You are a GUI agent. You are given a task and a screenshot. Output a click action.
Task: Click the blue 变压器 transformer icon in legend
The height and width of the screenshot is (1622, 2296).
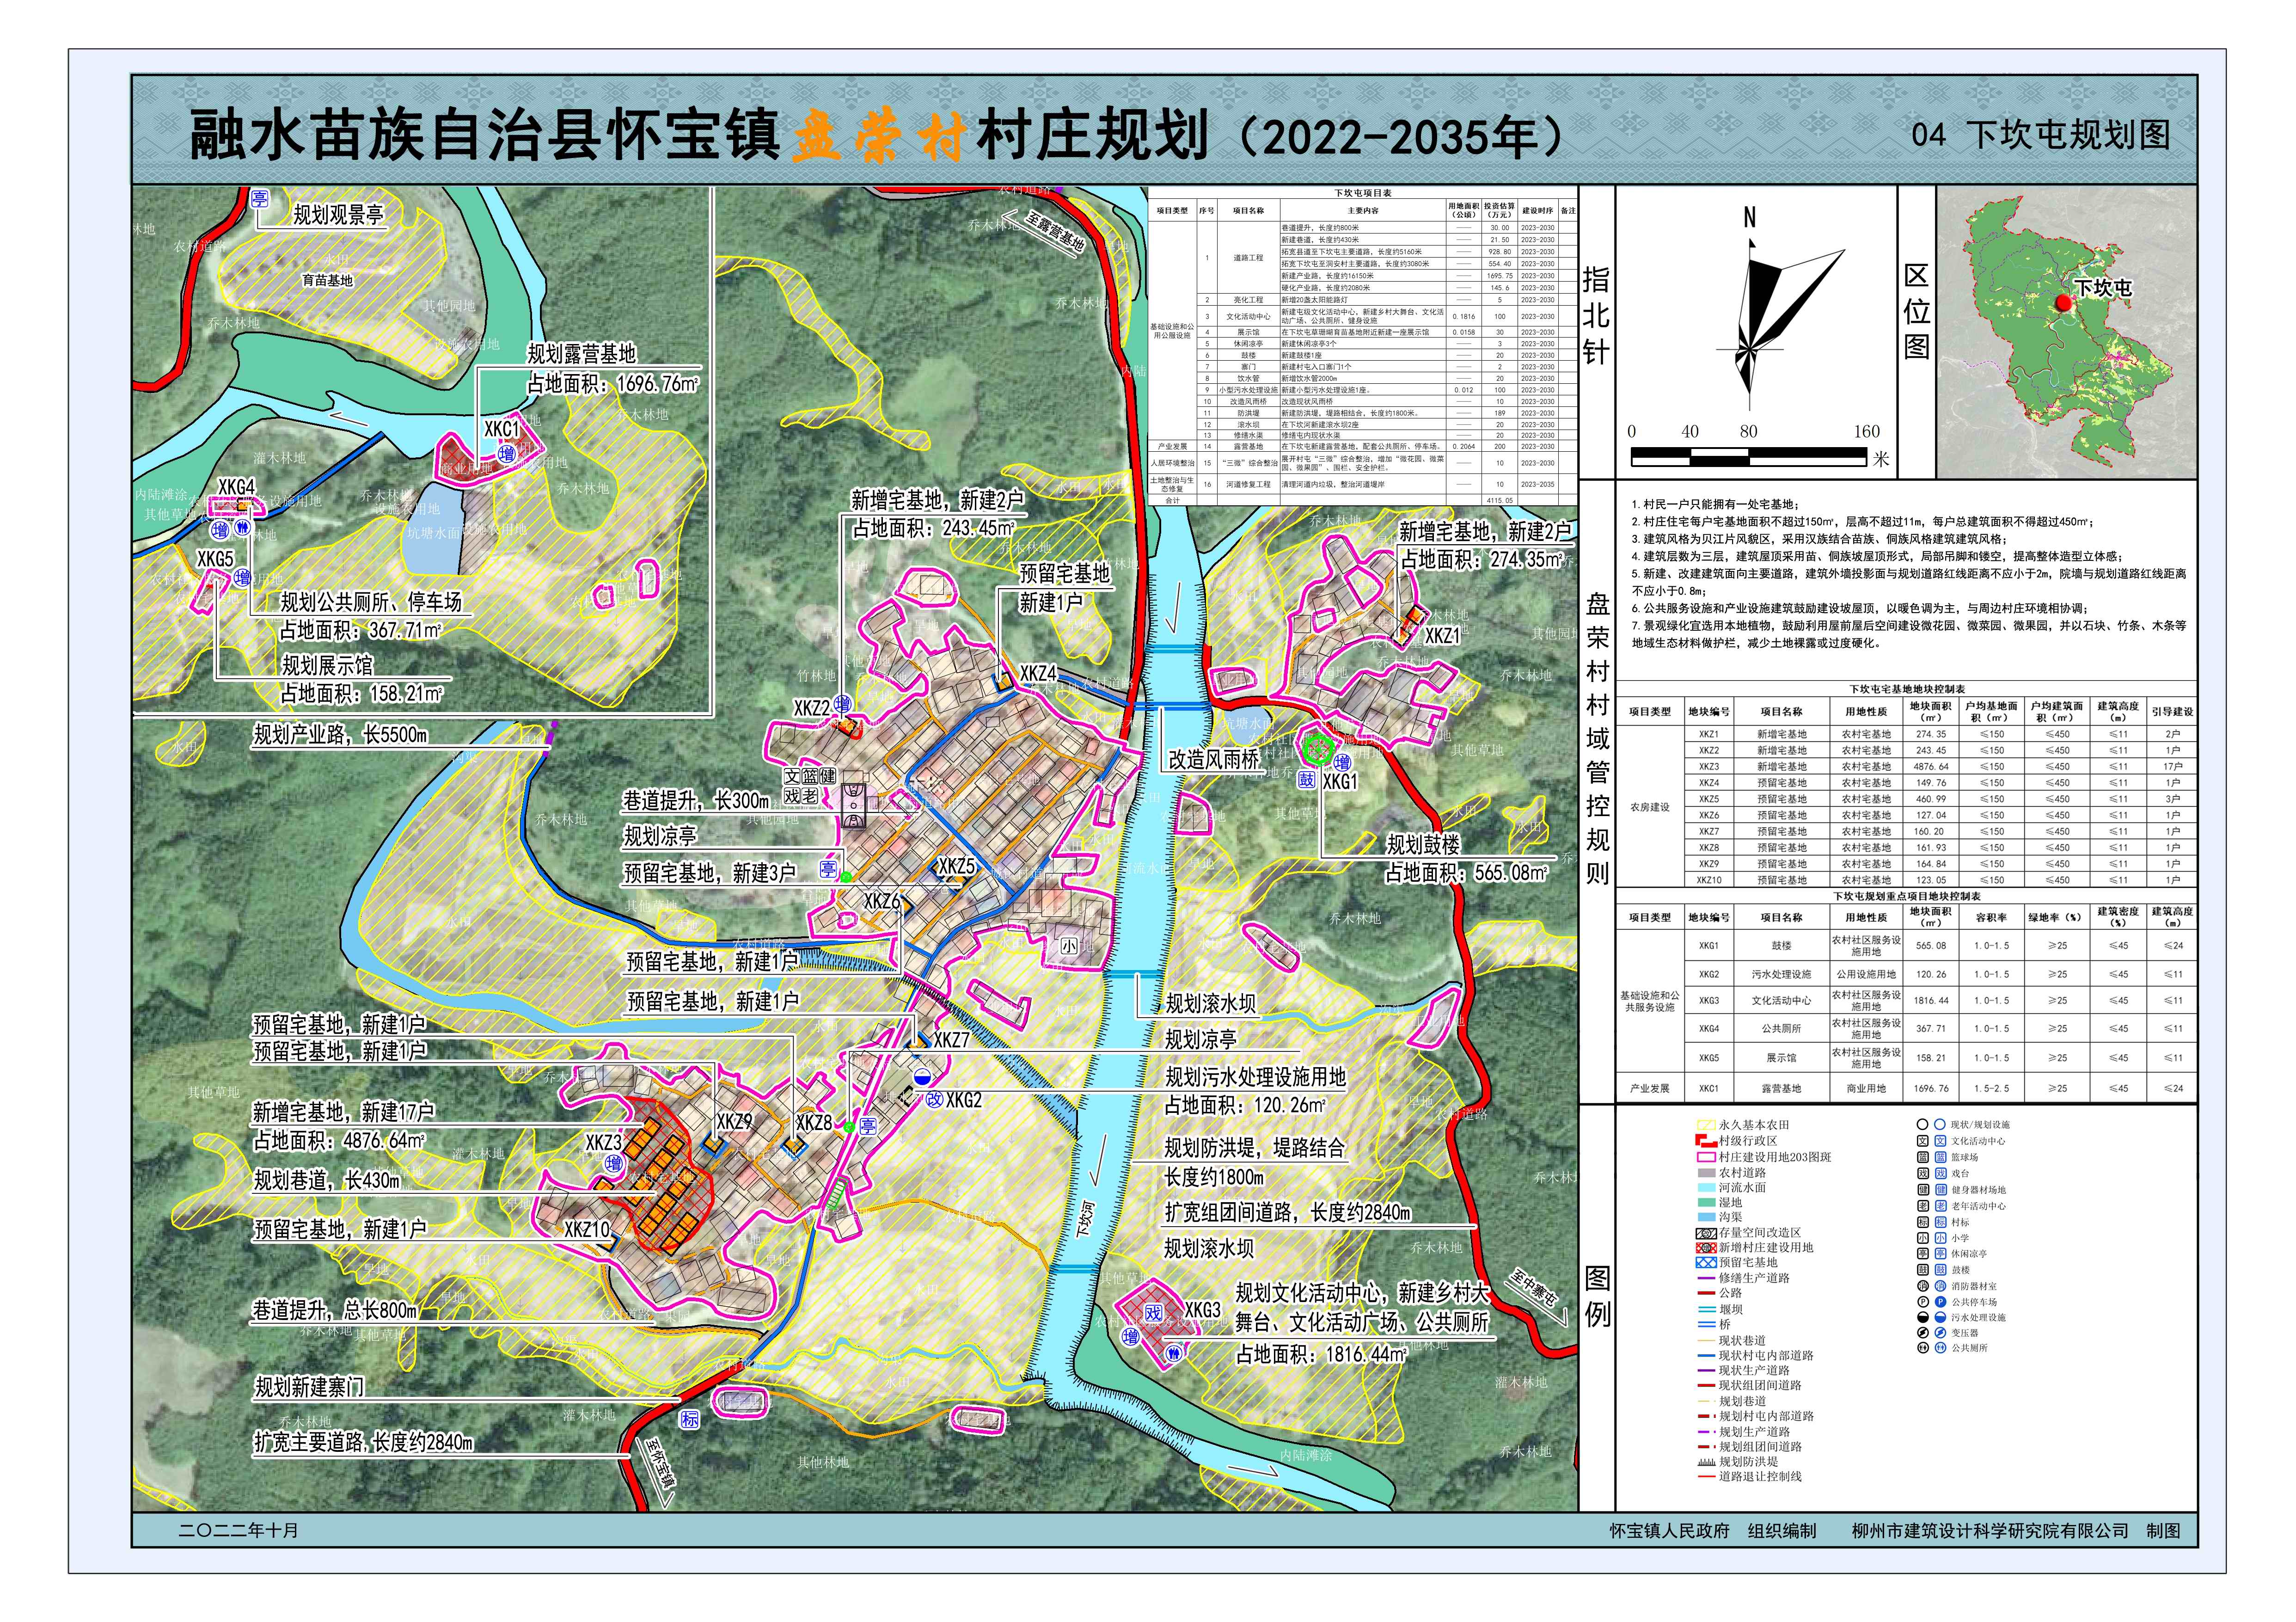click(x=1940, y=1333)
